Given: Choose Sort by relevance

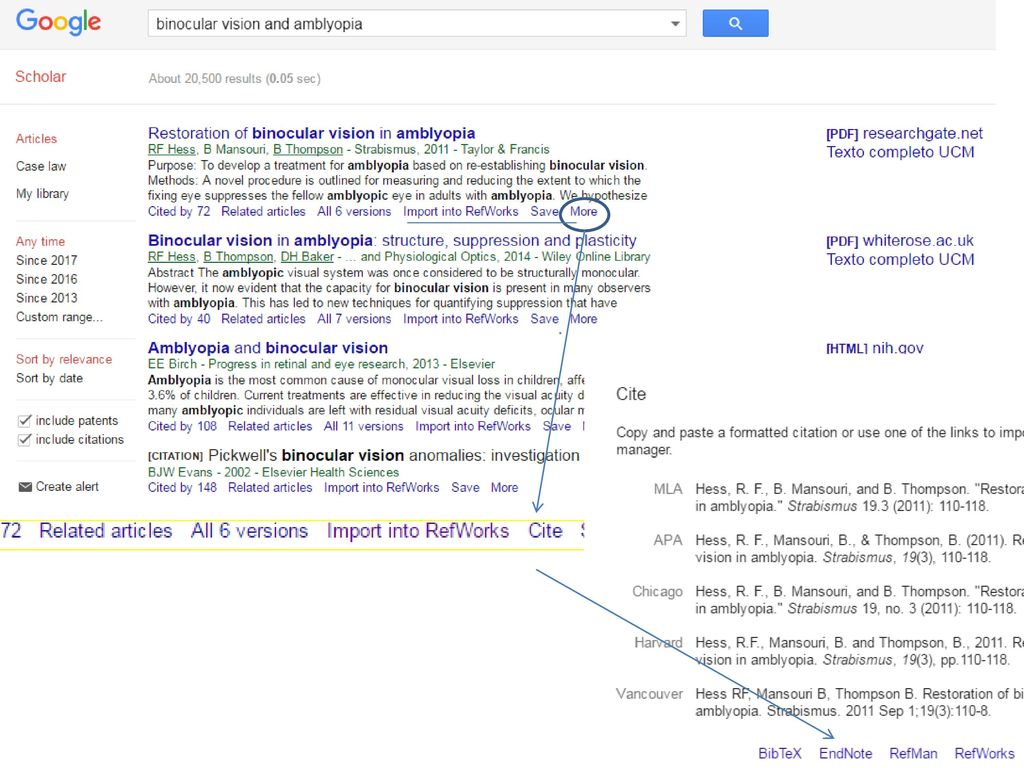Looking at the screenshot, I should click(64, 359).
